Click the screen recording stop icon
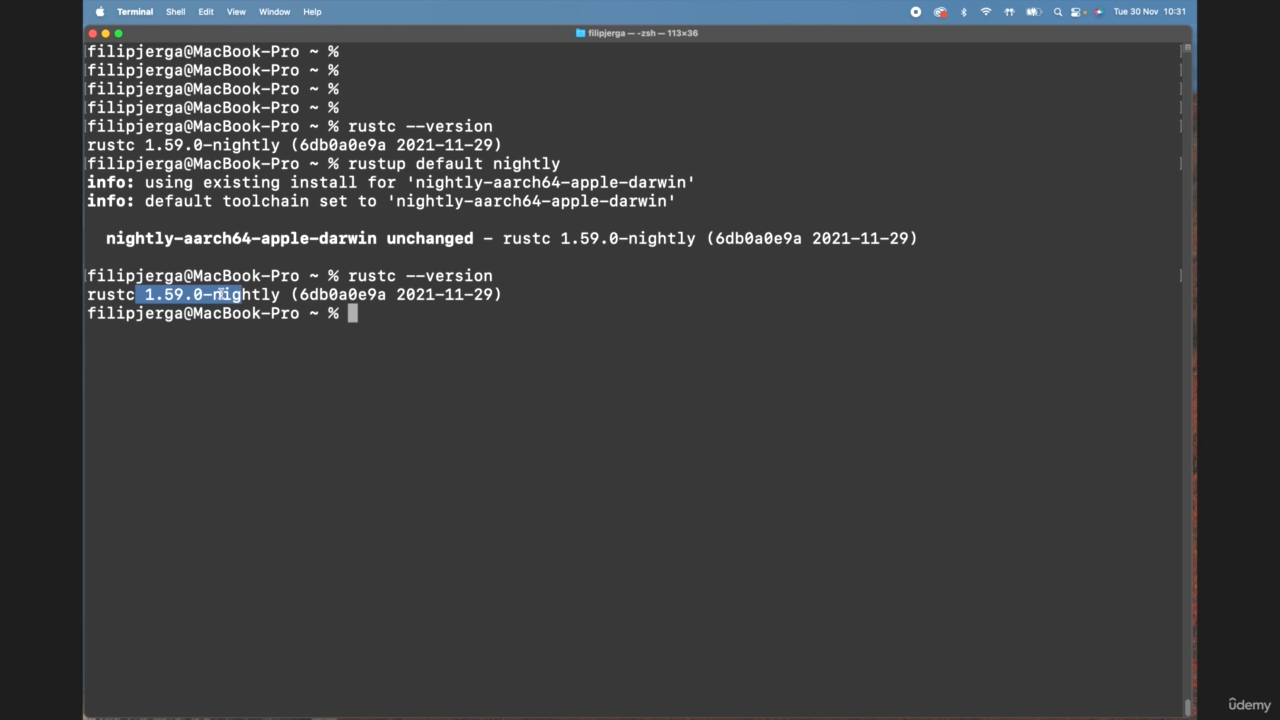 click(915, 12)
